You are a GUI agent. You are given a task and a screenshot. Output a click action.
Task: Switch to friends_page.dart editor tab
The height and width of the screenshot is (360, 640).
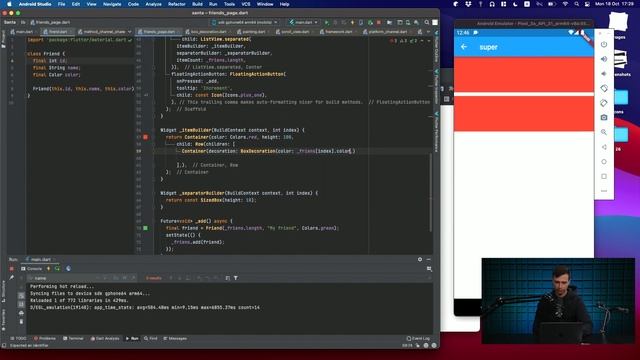[x=159, y=31]
